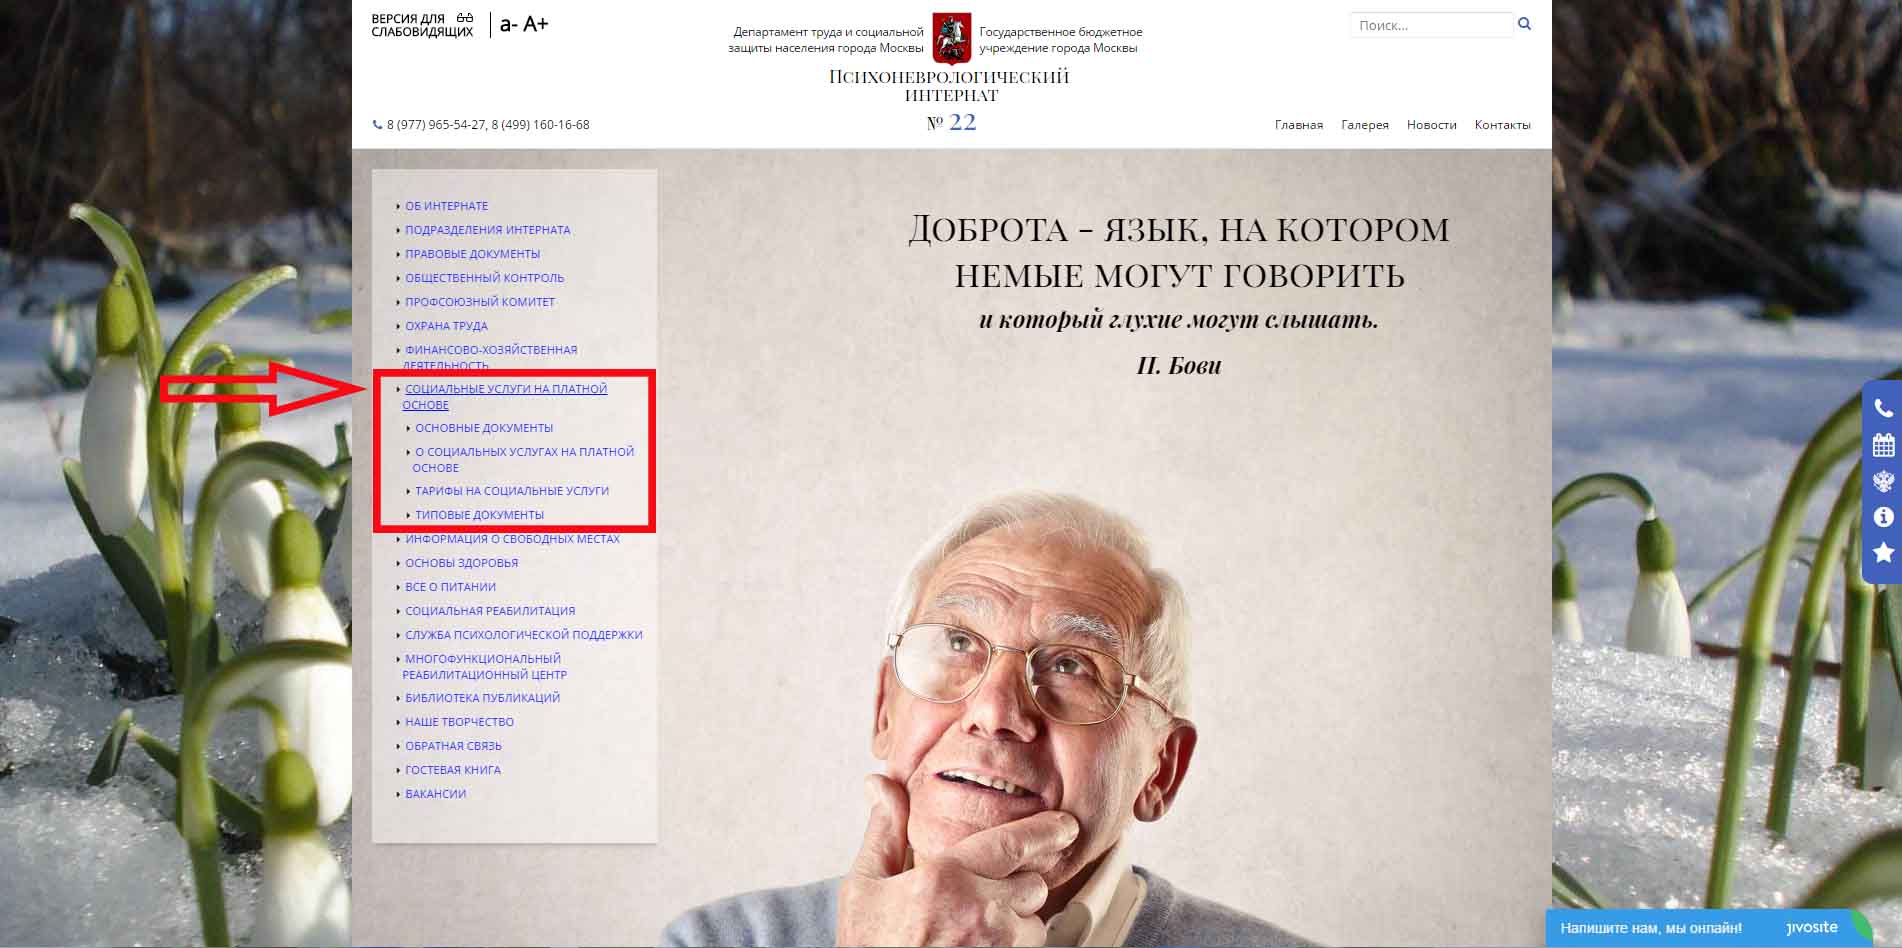Screen dimensions: 1902x948
Task: Open Контакты in top menu
Action: coord(1502,125)
